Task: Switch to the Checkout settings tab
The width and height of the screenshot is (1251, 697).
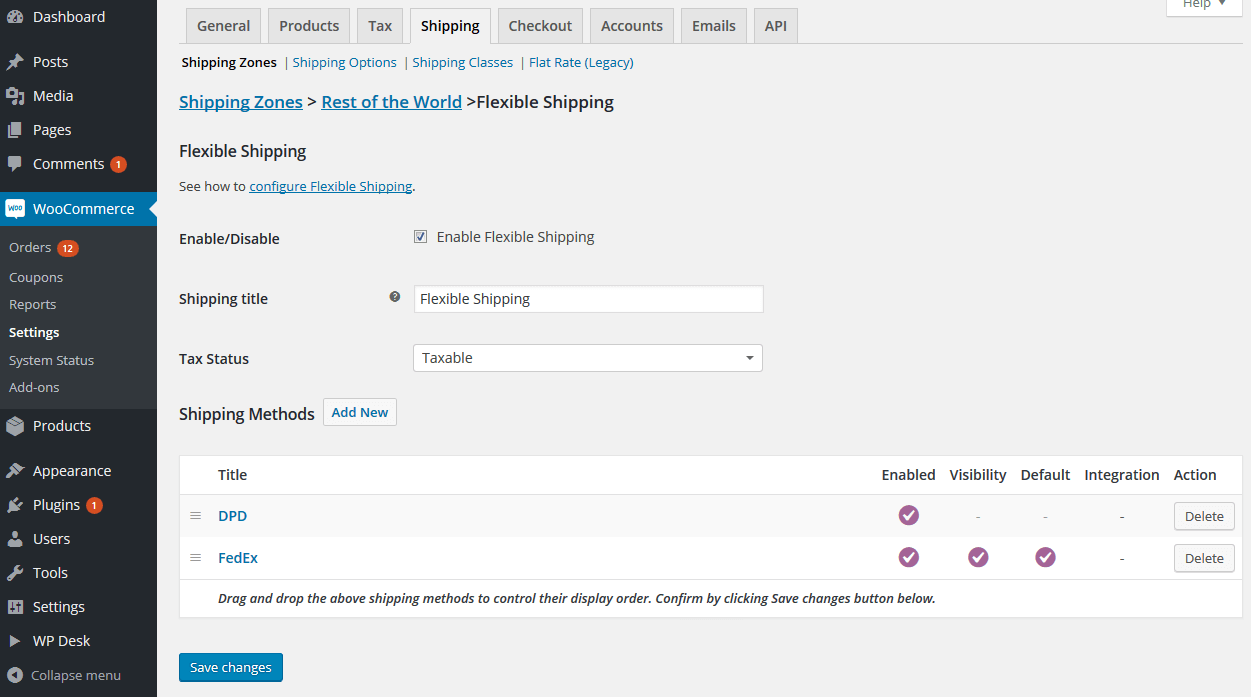Action: pyautogui.click(x=540, y=26)
